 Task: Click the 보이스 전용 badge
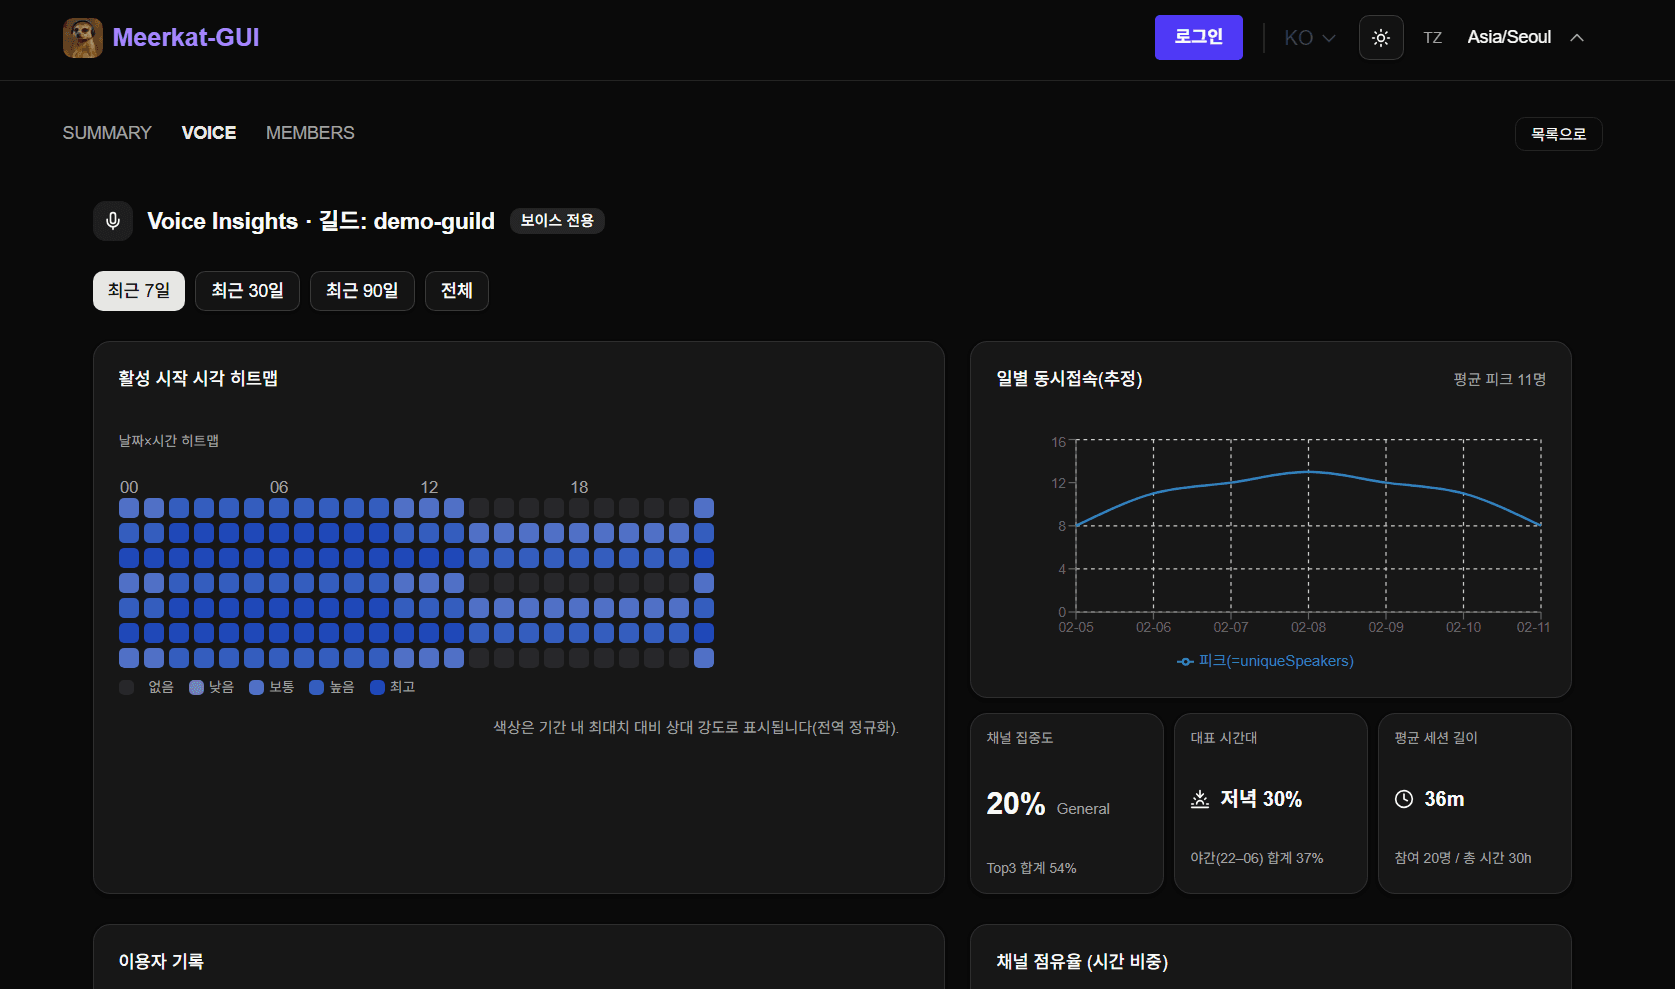pyautogui.click(x=557, y=221)
